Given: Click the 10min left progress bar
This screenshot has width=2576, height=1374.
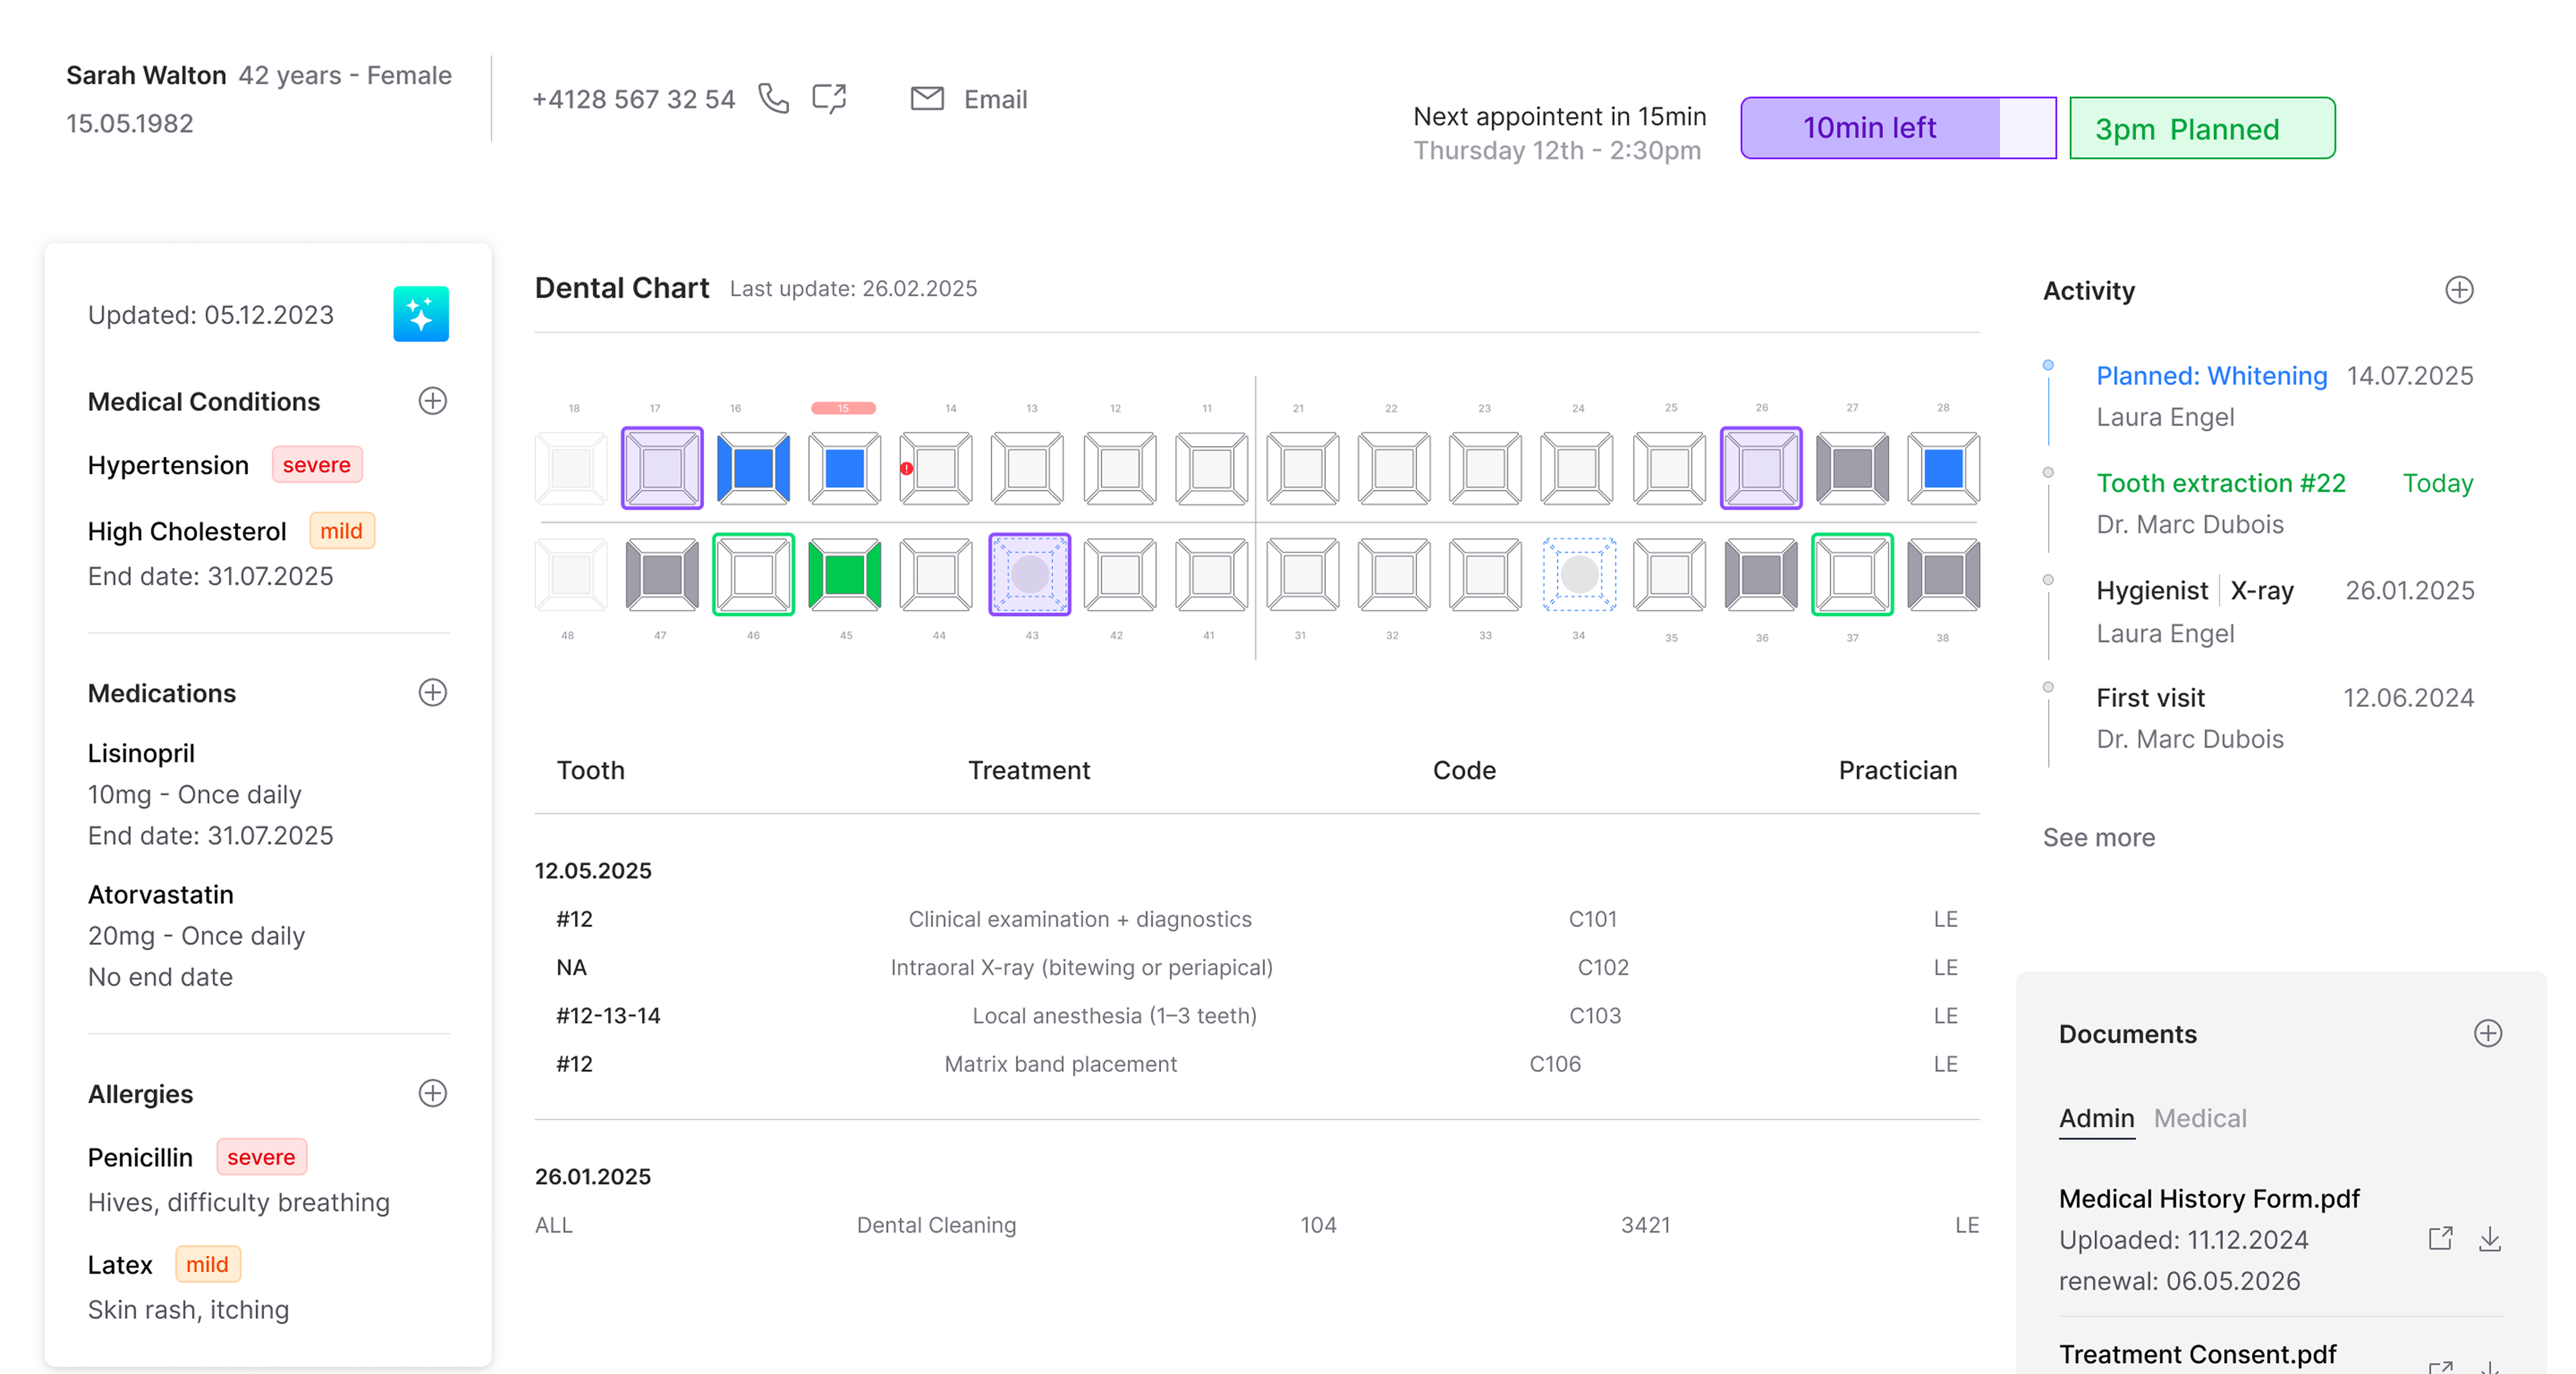Looking at the screenshot, I should coord(1897,128).
